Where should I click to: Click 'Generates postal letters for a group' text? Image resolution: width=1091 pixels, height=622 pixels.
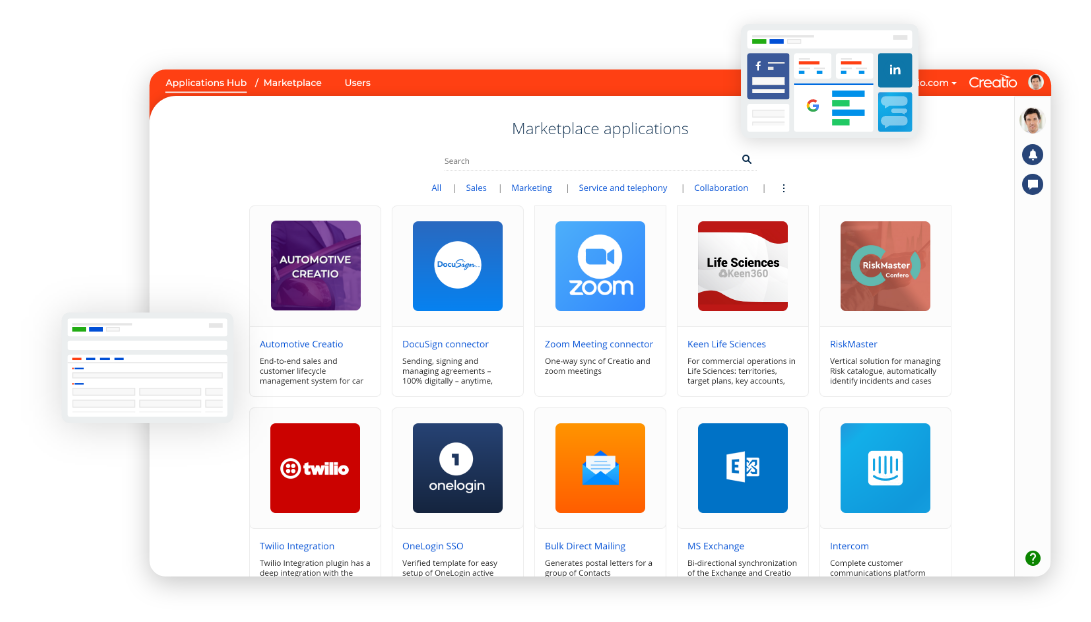point(598,568)
